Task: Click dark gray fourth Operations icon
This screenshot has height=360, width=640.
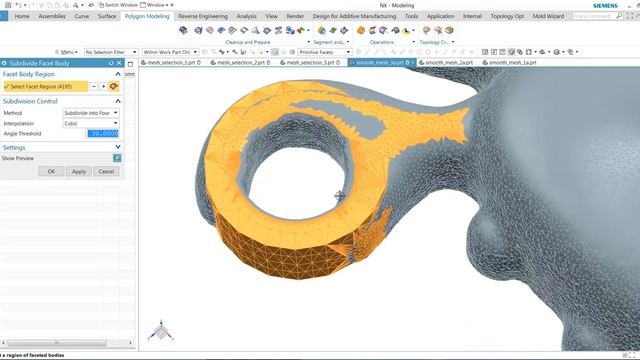Action: [x=395, y=30]
